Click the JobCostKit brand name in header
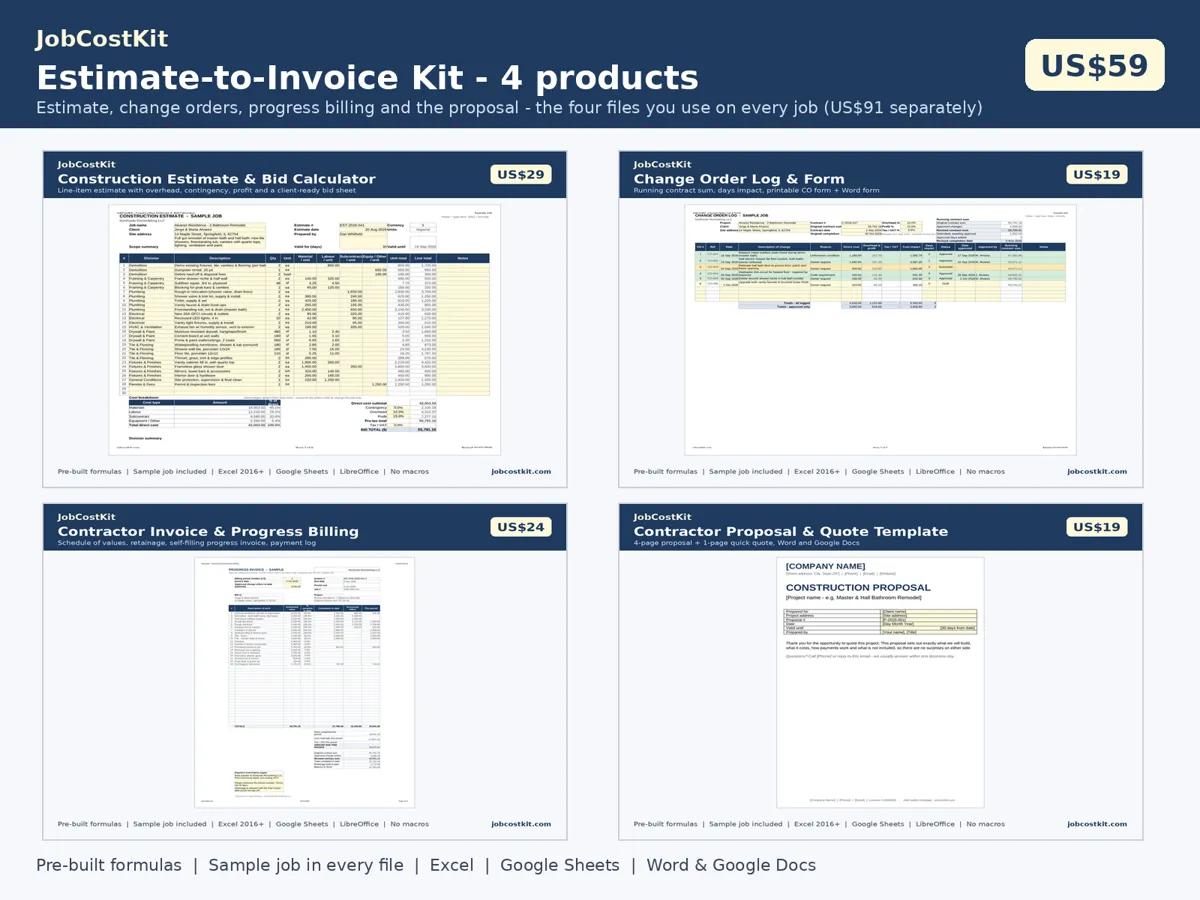The image size is (1200, 900). coord(102,39)
